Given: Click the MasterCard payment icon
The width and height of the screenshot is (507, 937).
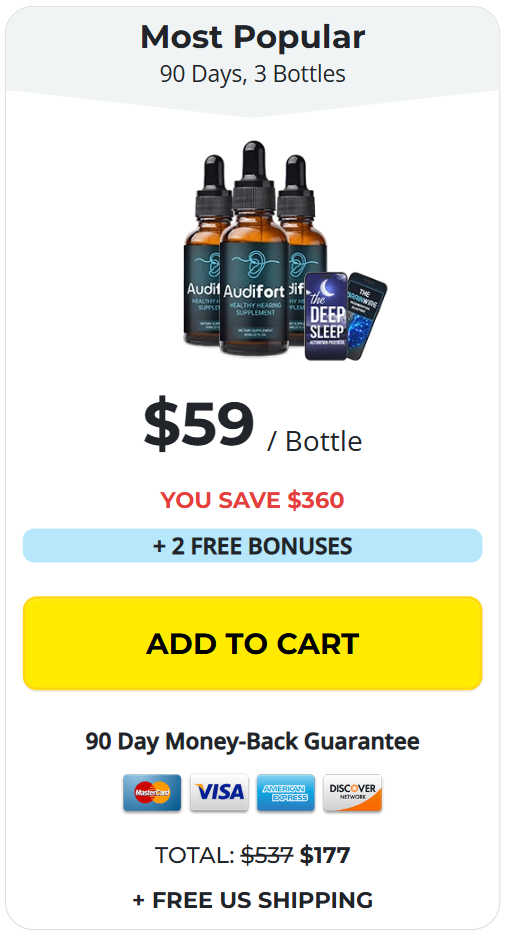Looking at the screenshot, I should click(152, 793).
